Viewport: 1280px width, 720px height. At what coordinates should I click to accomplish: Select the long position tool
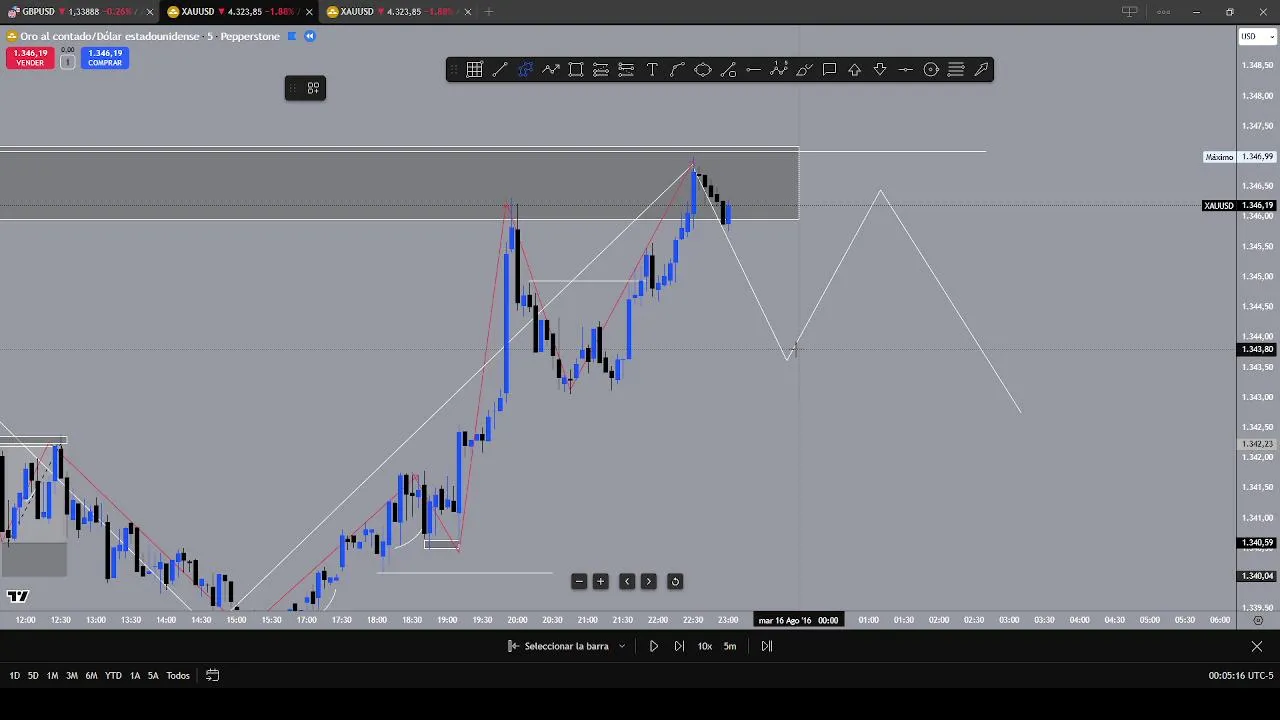pyautogui.click(x=601, y=69)
